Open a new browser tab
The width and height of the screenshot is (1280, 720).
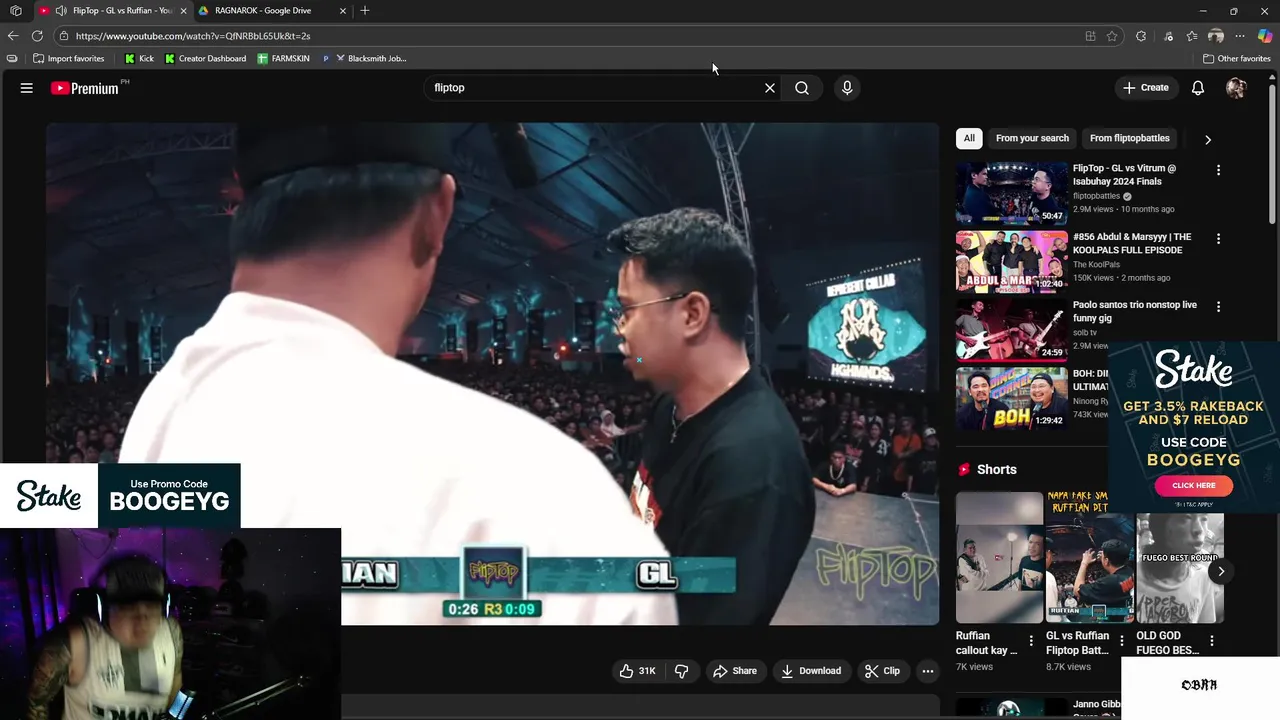coord(365,11)
